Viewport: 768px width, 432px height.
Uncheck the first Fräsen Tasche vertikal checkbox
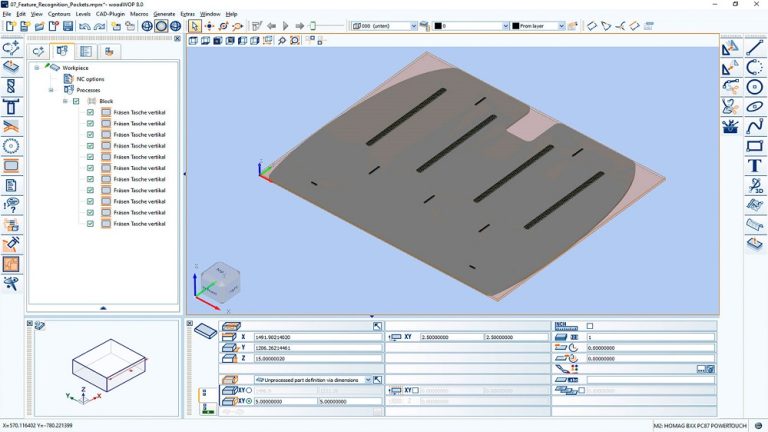(x=90, y=112)
